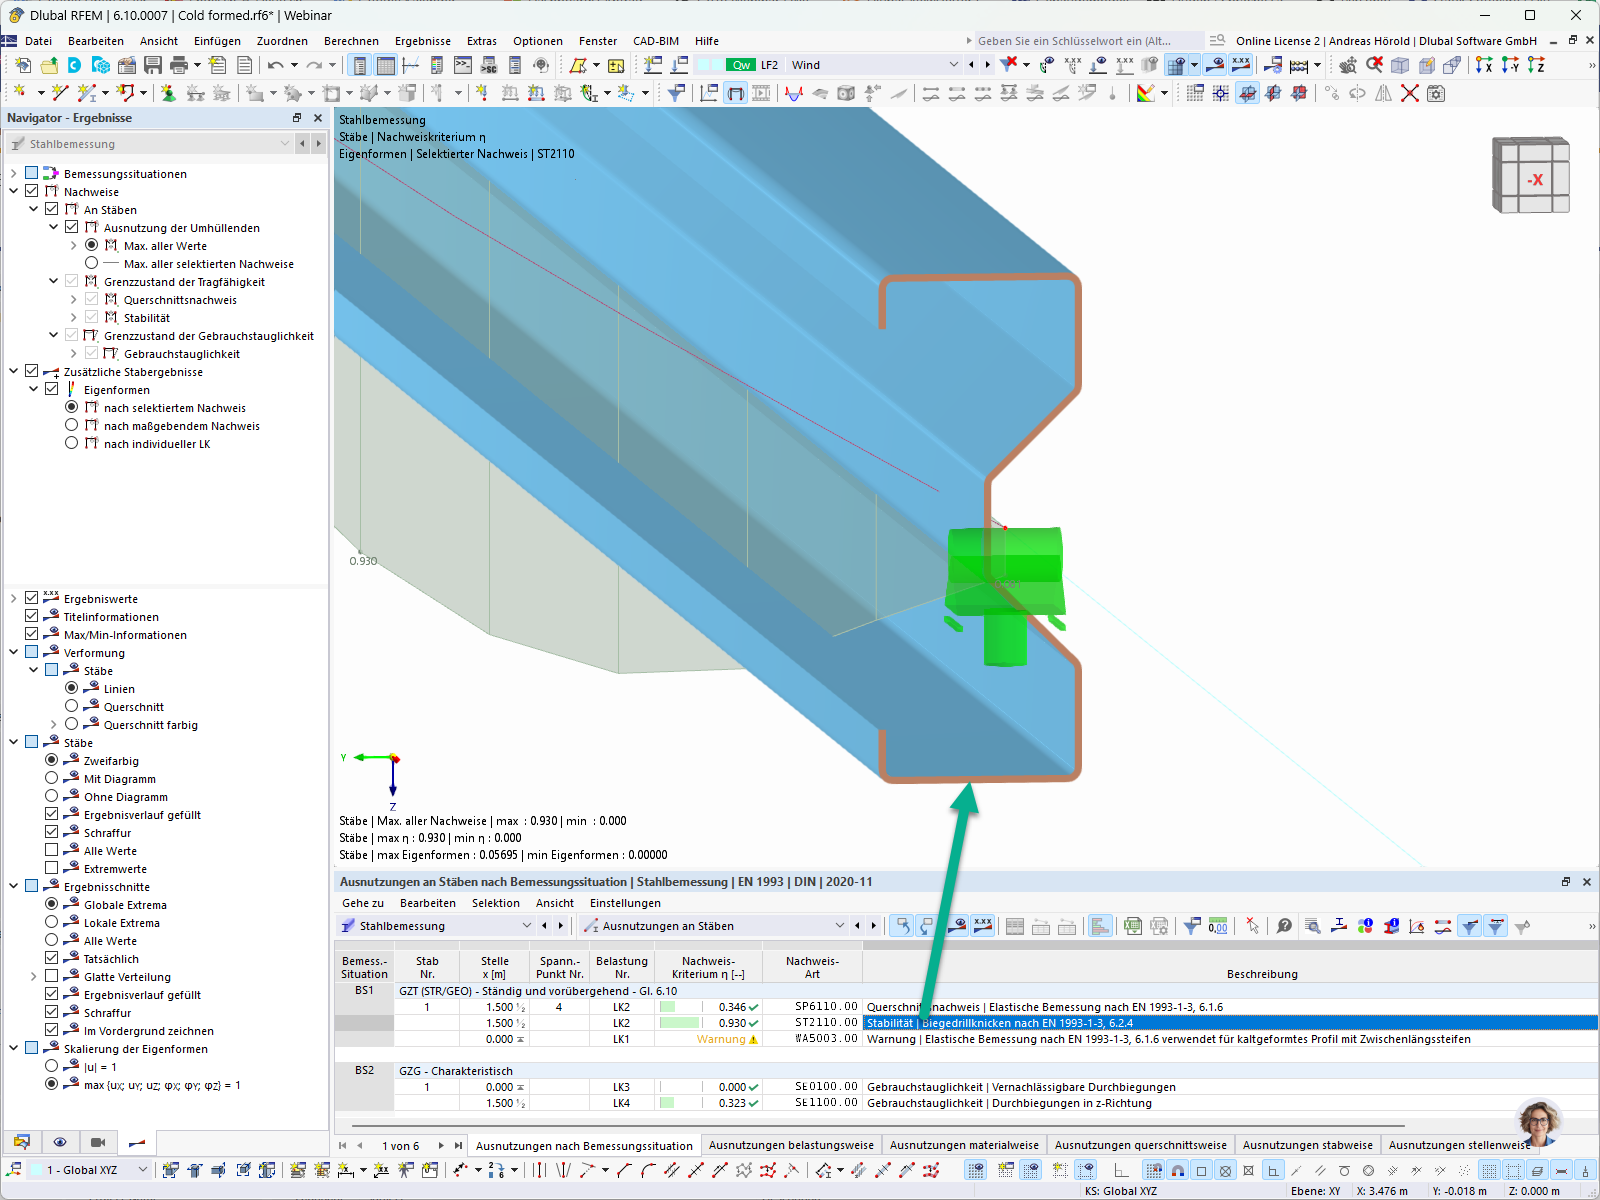The height and width of the screenshot is (1200, 1600).
Task: Uncheck the Zusätzliche Stabergebnisse checkbox
Action: (x=32, y=371)
